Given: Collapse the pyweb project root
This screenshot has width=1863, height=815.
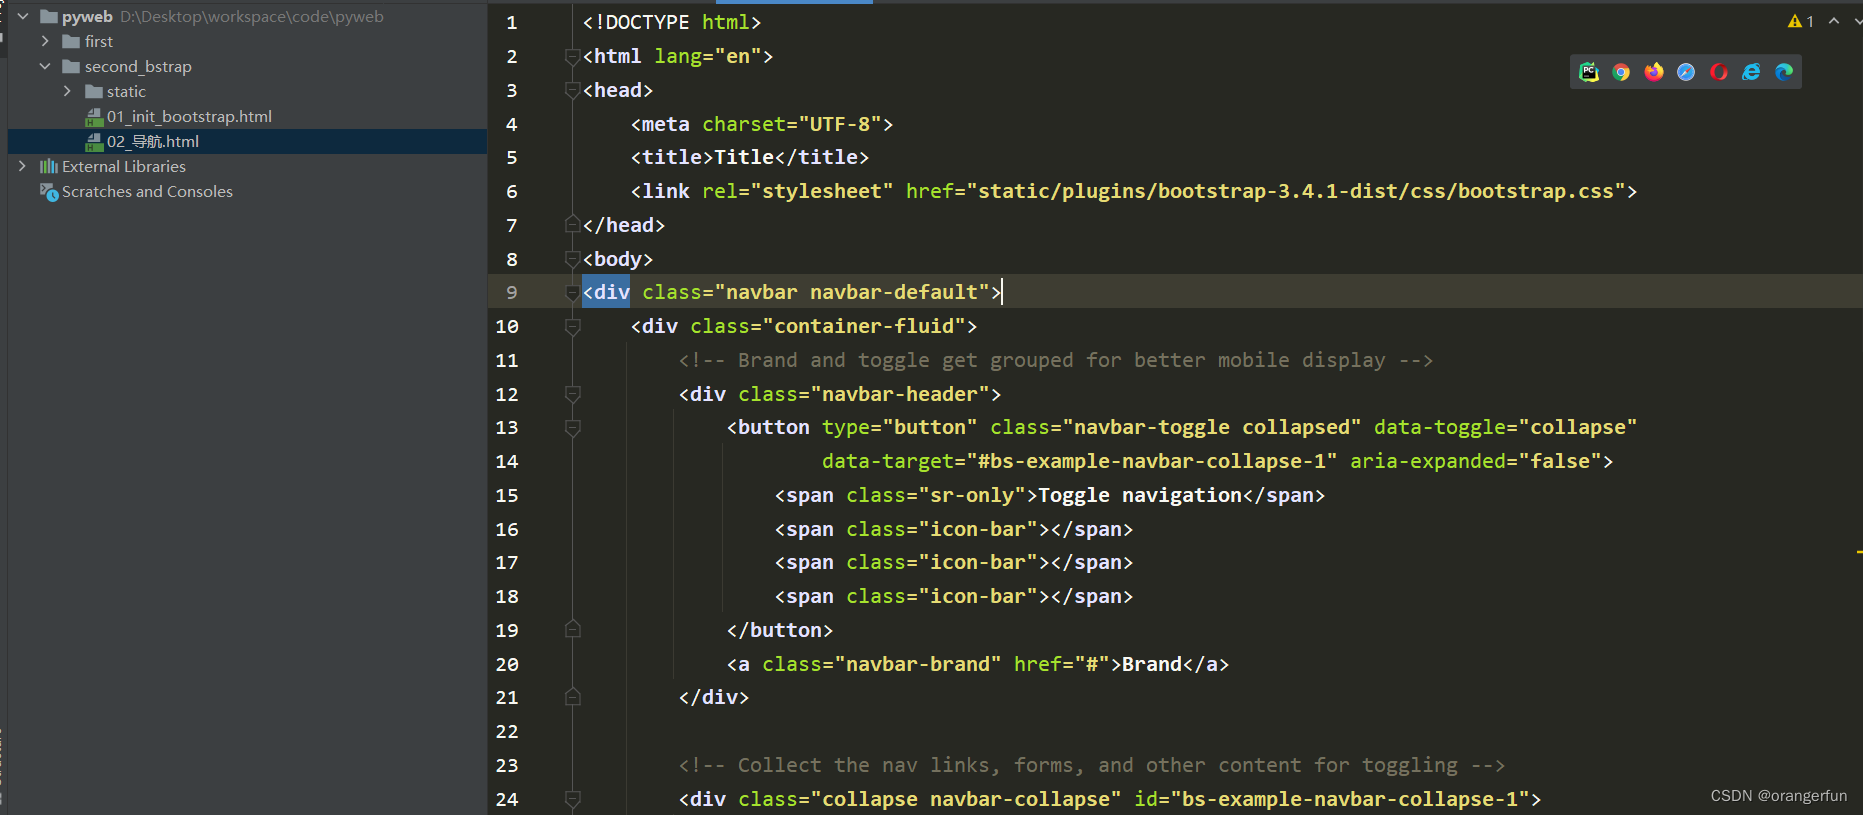Looking at the screenshot, I should tap(22, 16).
